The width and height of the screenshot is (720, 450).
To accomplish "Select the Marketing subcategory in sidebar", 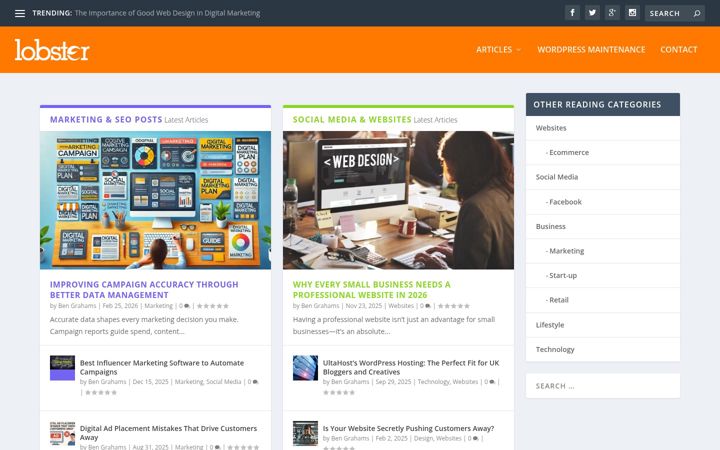I will (565, 251).
